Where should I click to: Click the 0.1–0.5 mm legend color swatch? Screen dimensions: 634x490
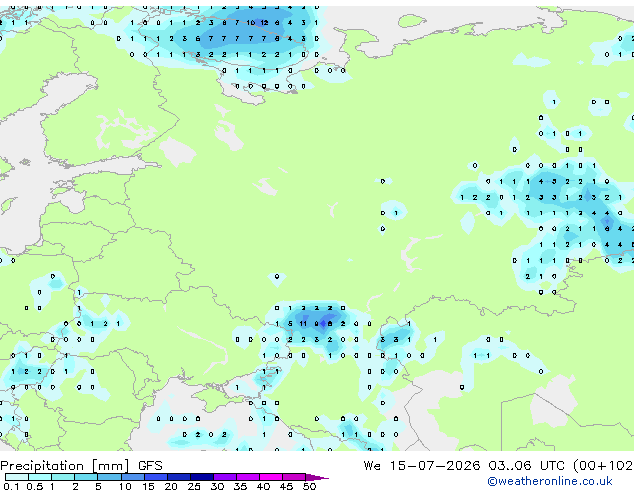(17, 477)
